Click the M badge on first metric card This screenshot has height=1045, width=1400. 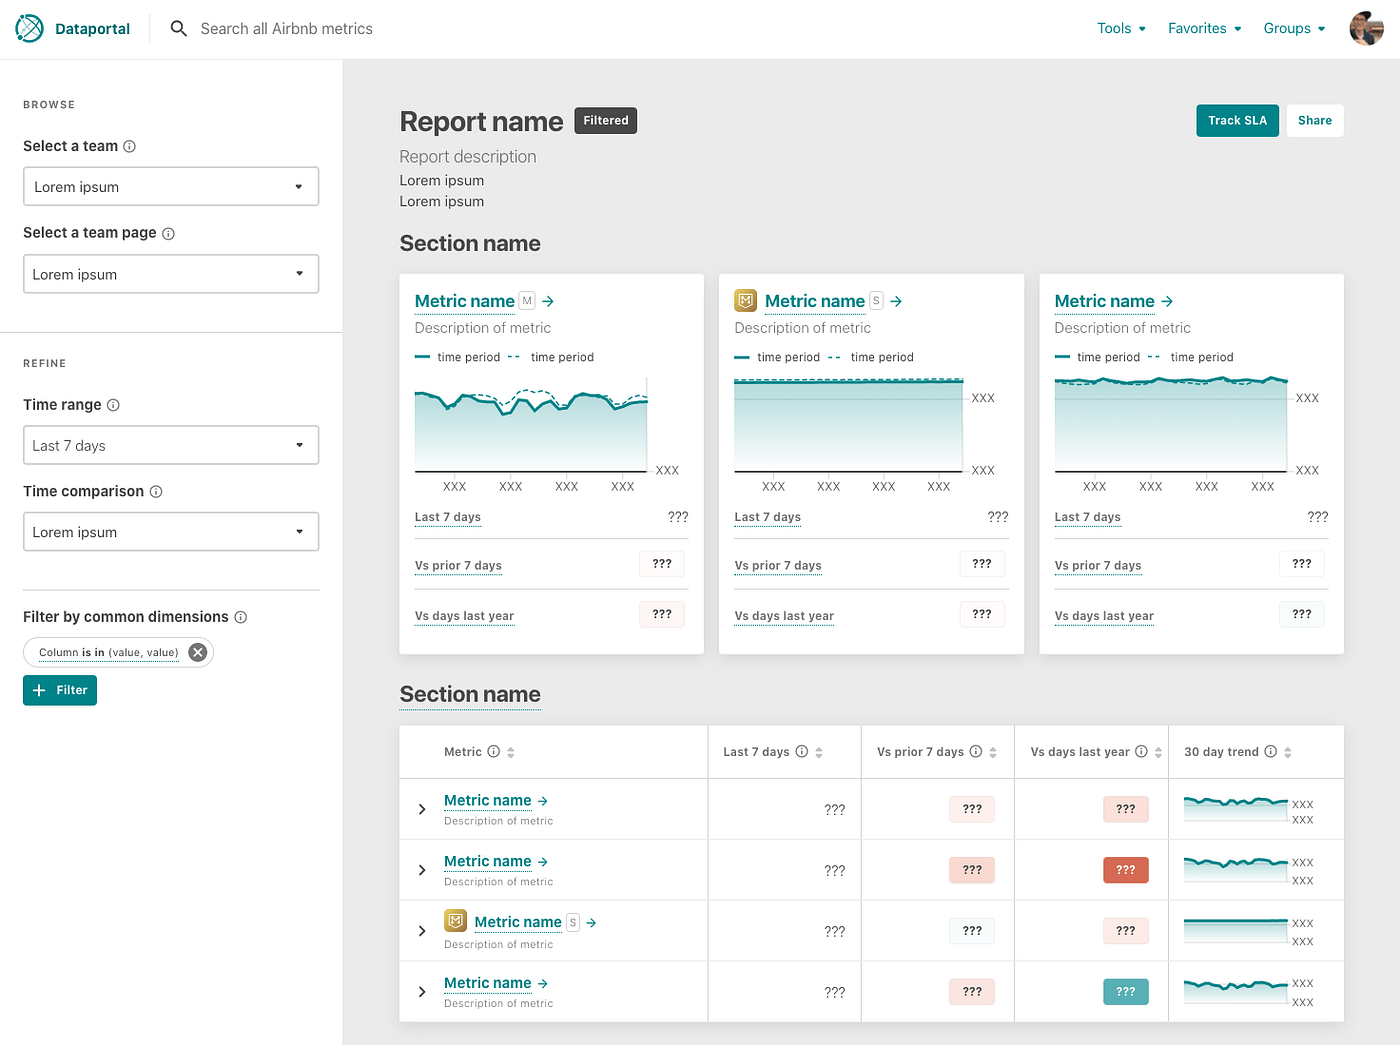click(527, 301)
